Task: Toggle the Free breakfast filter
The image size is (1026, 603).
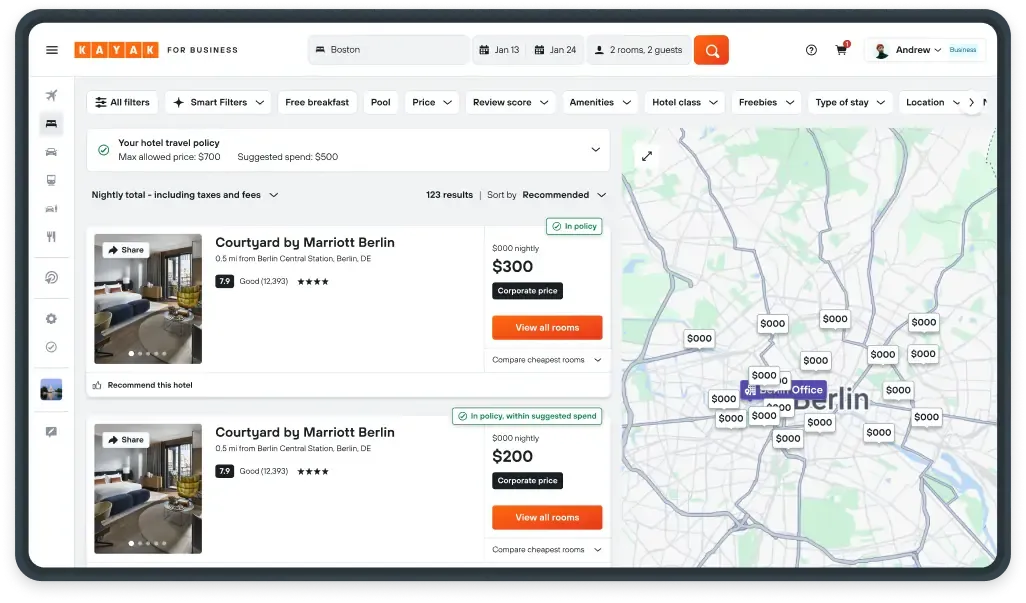Action: click(317, 102)
